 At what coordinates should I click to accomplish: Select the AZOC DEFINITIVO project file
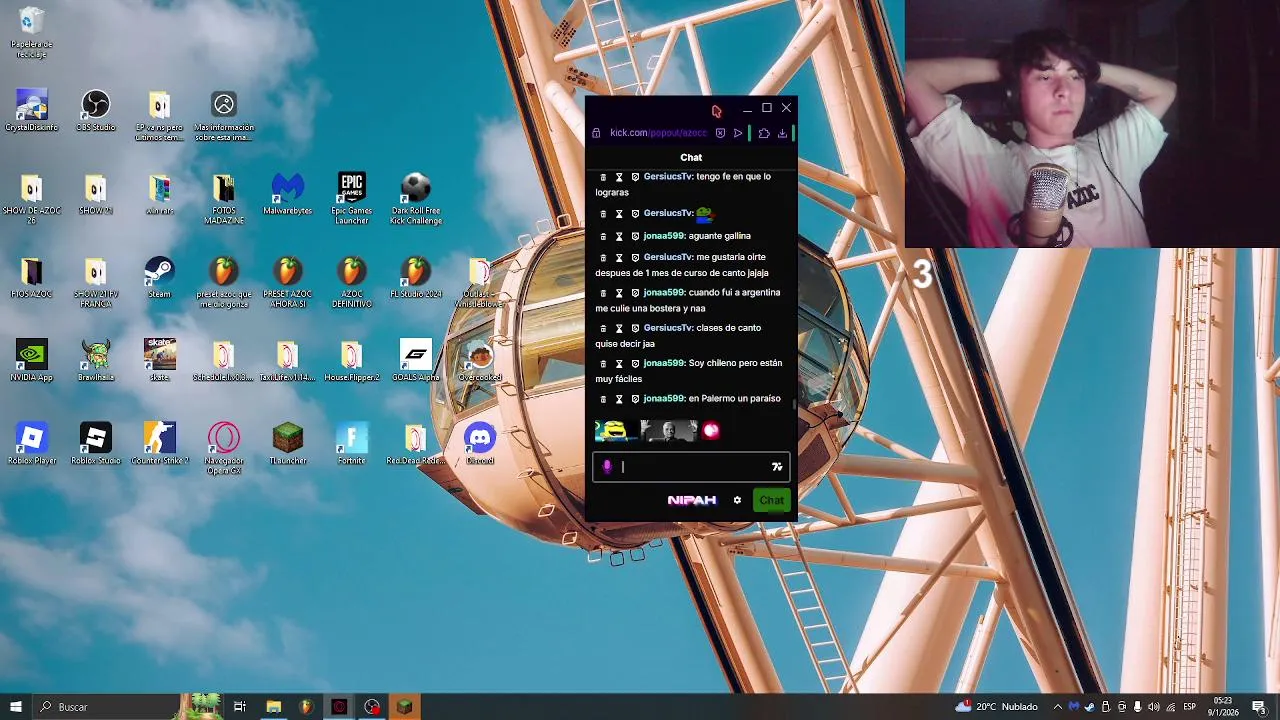[351, 282]
